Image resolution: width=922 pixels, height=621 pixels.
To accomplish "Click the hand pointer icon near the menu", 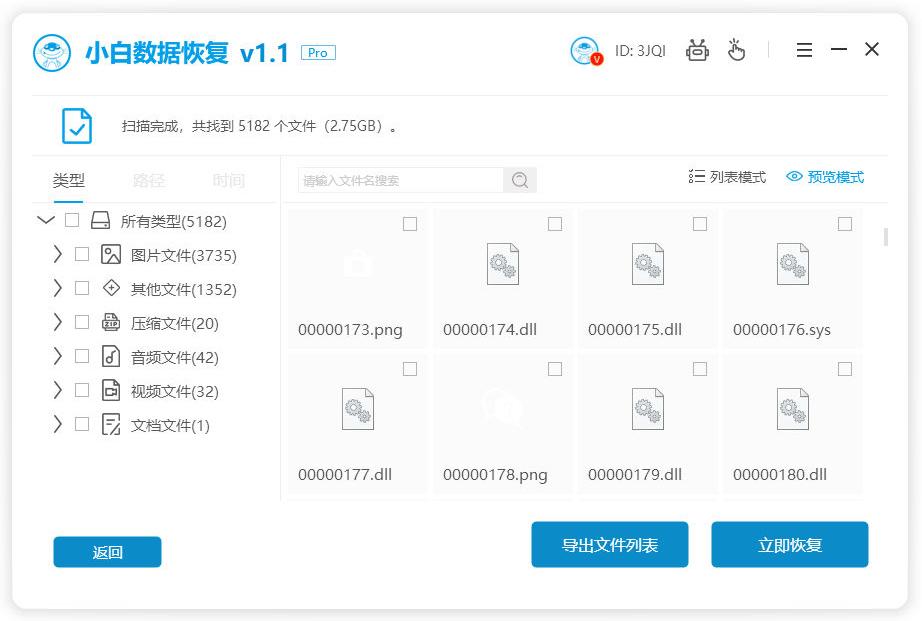I will pyautogui.click(x=737, y=49).
